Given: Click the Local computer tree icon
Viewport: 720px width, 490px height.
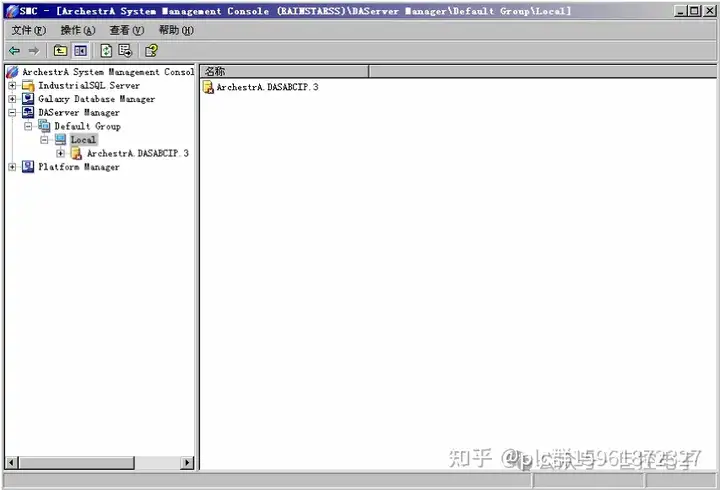Looking at the screenshot, I should tap(60, 140).
